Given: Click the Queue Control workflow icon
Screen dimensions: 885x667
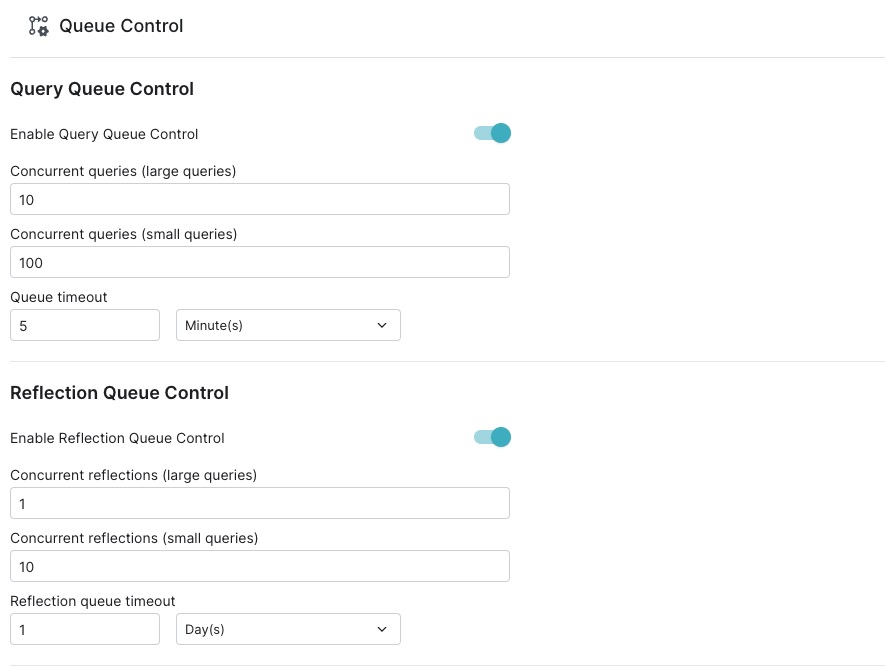Looking at the screenshot, I should pos(38,25).
